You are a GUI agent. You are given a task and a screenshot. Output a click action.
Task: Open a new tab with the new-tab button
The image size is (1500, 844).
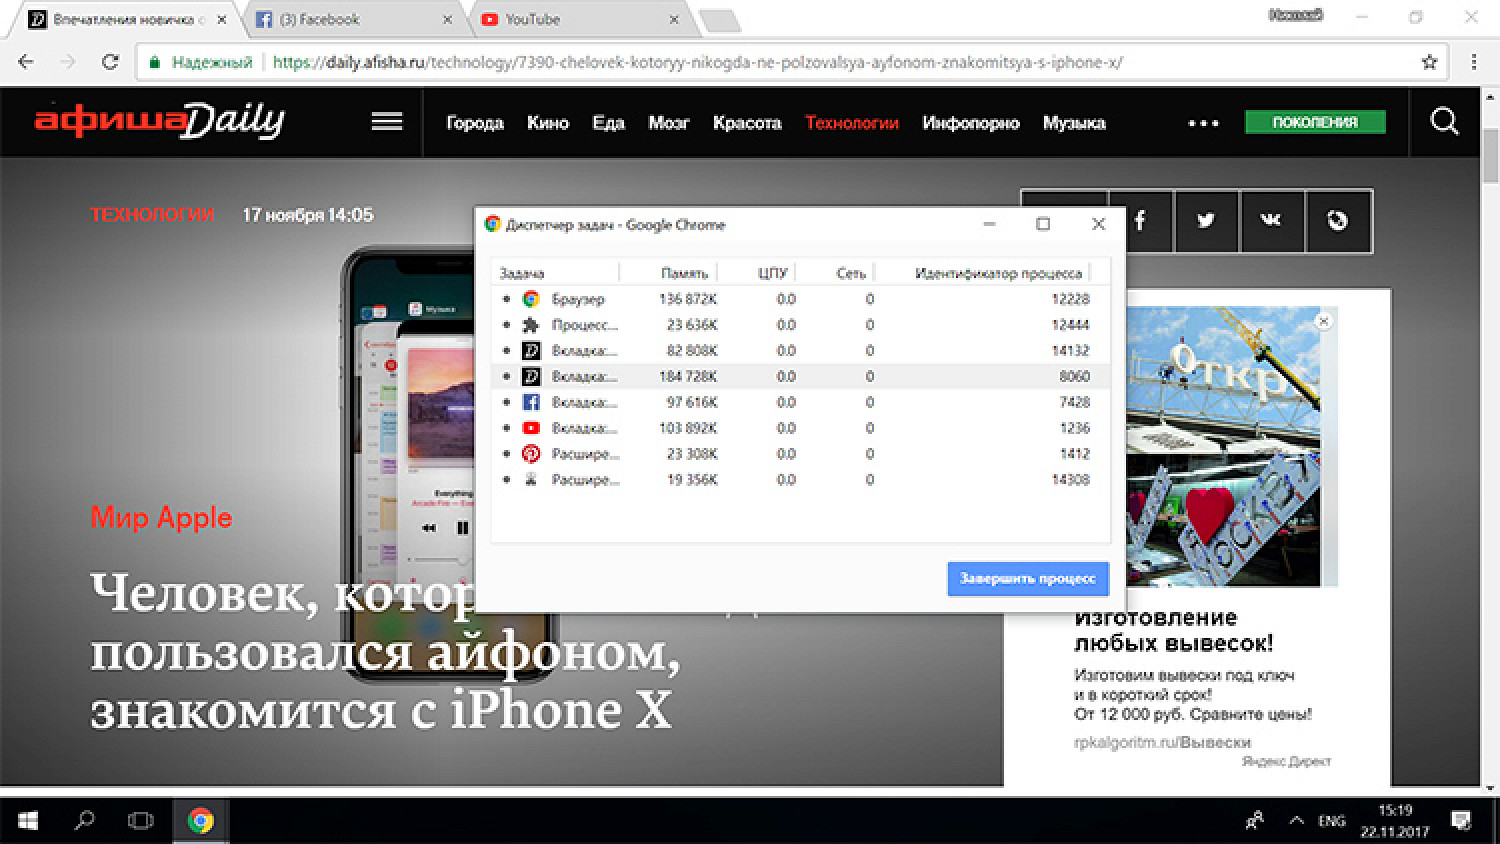coord(719,20)
